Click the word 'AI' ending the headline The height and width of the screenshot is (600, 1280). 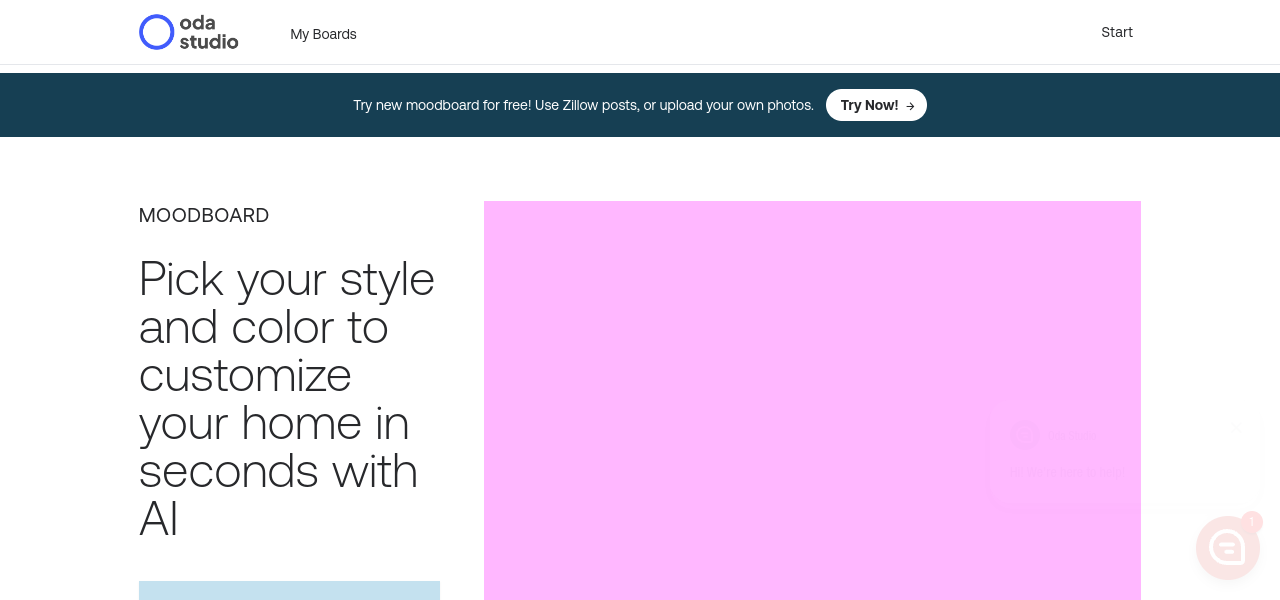[x=159, y=520]
